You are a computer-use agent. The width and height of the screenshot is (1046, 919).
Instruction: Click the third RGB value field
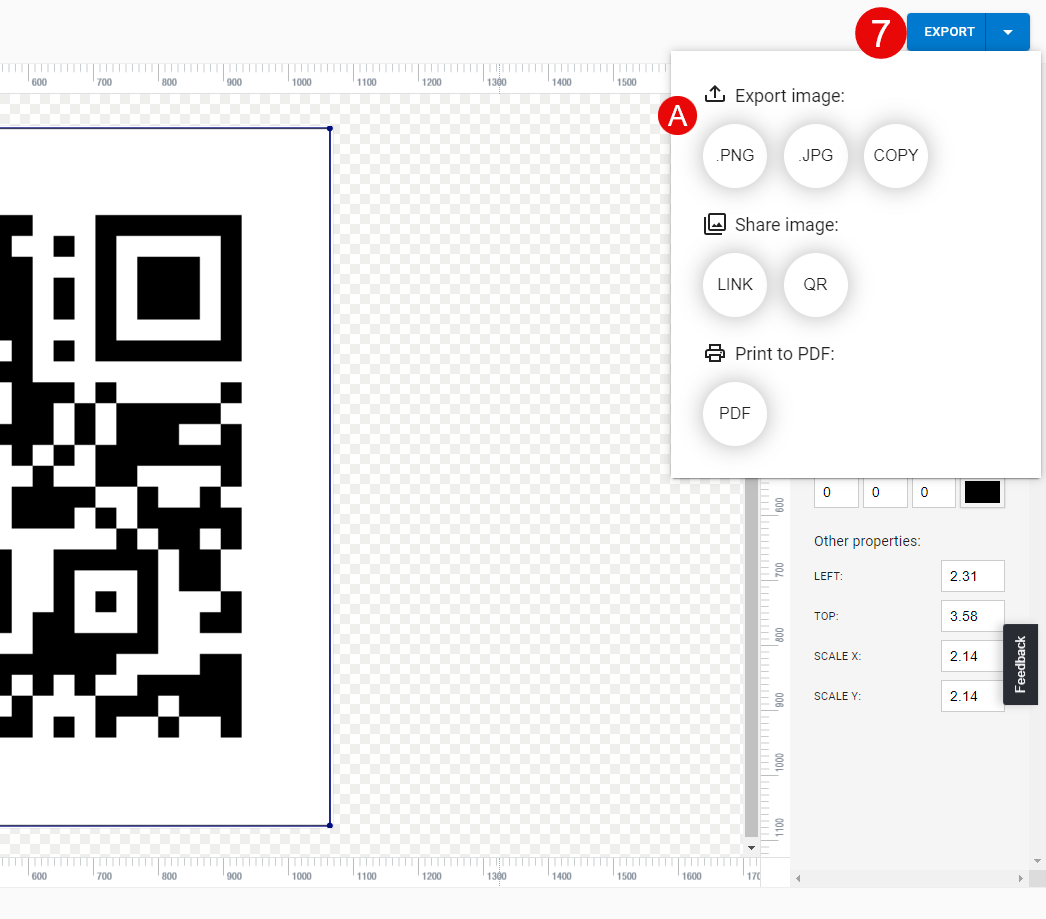933,493
